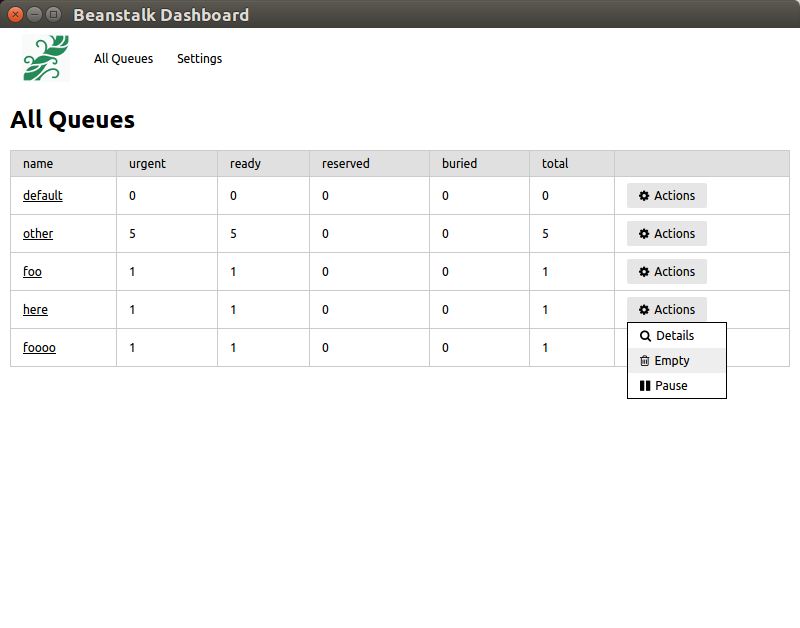The image size is (800, 628).
Task: Click the magnifier icon beside Details
Action: [645, 336]
